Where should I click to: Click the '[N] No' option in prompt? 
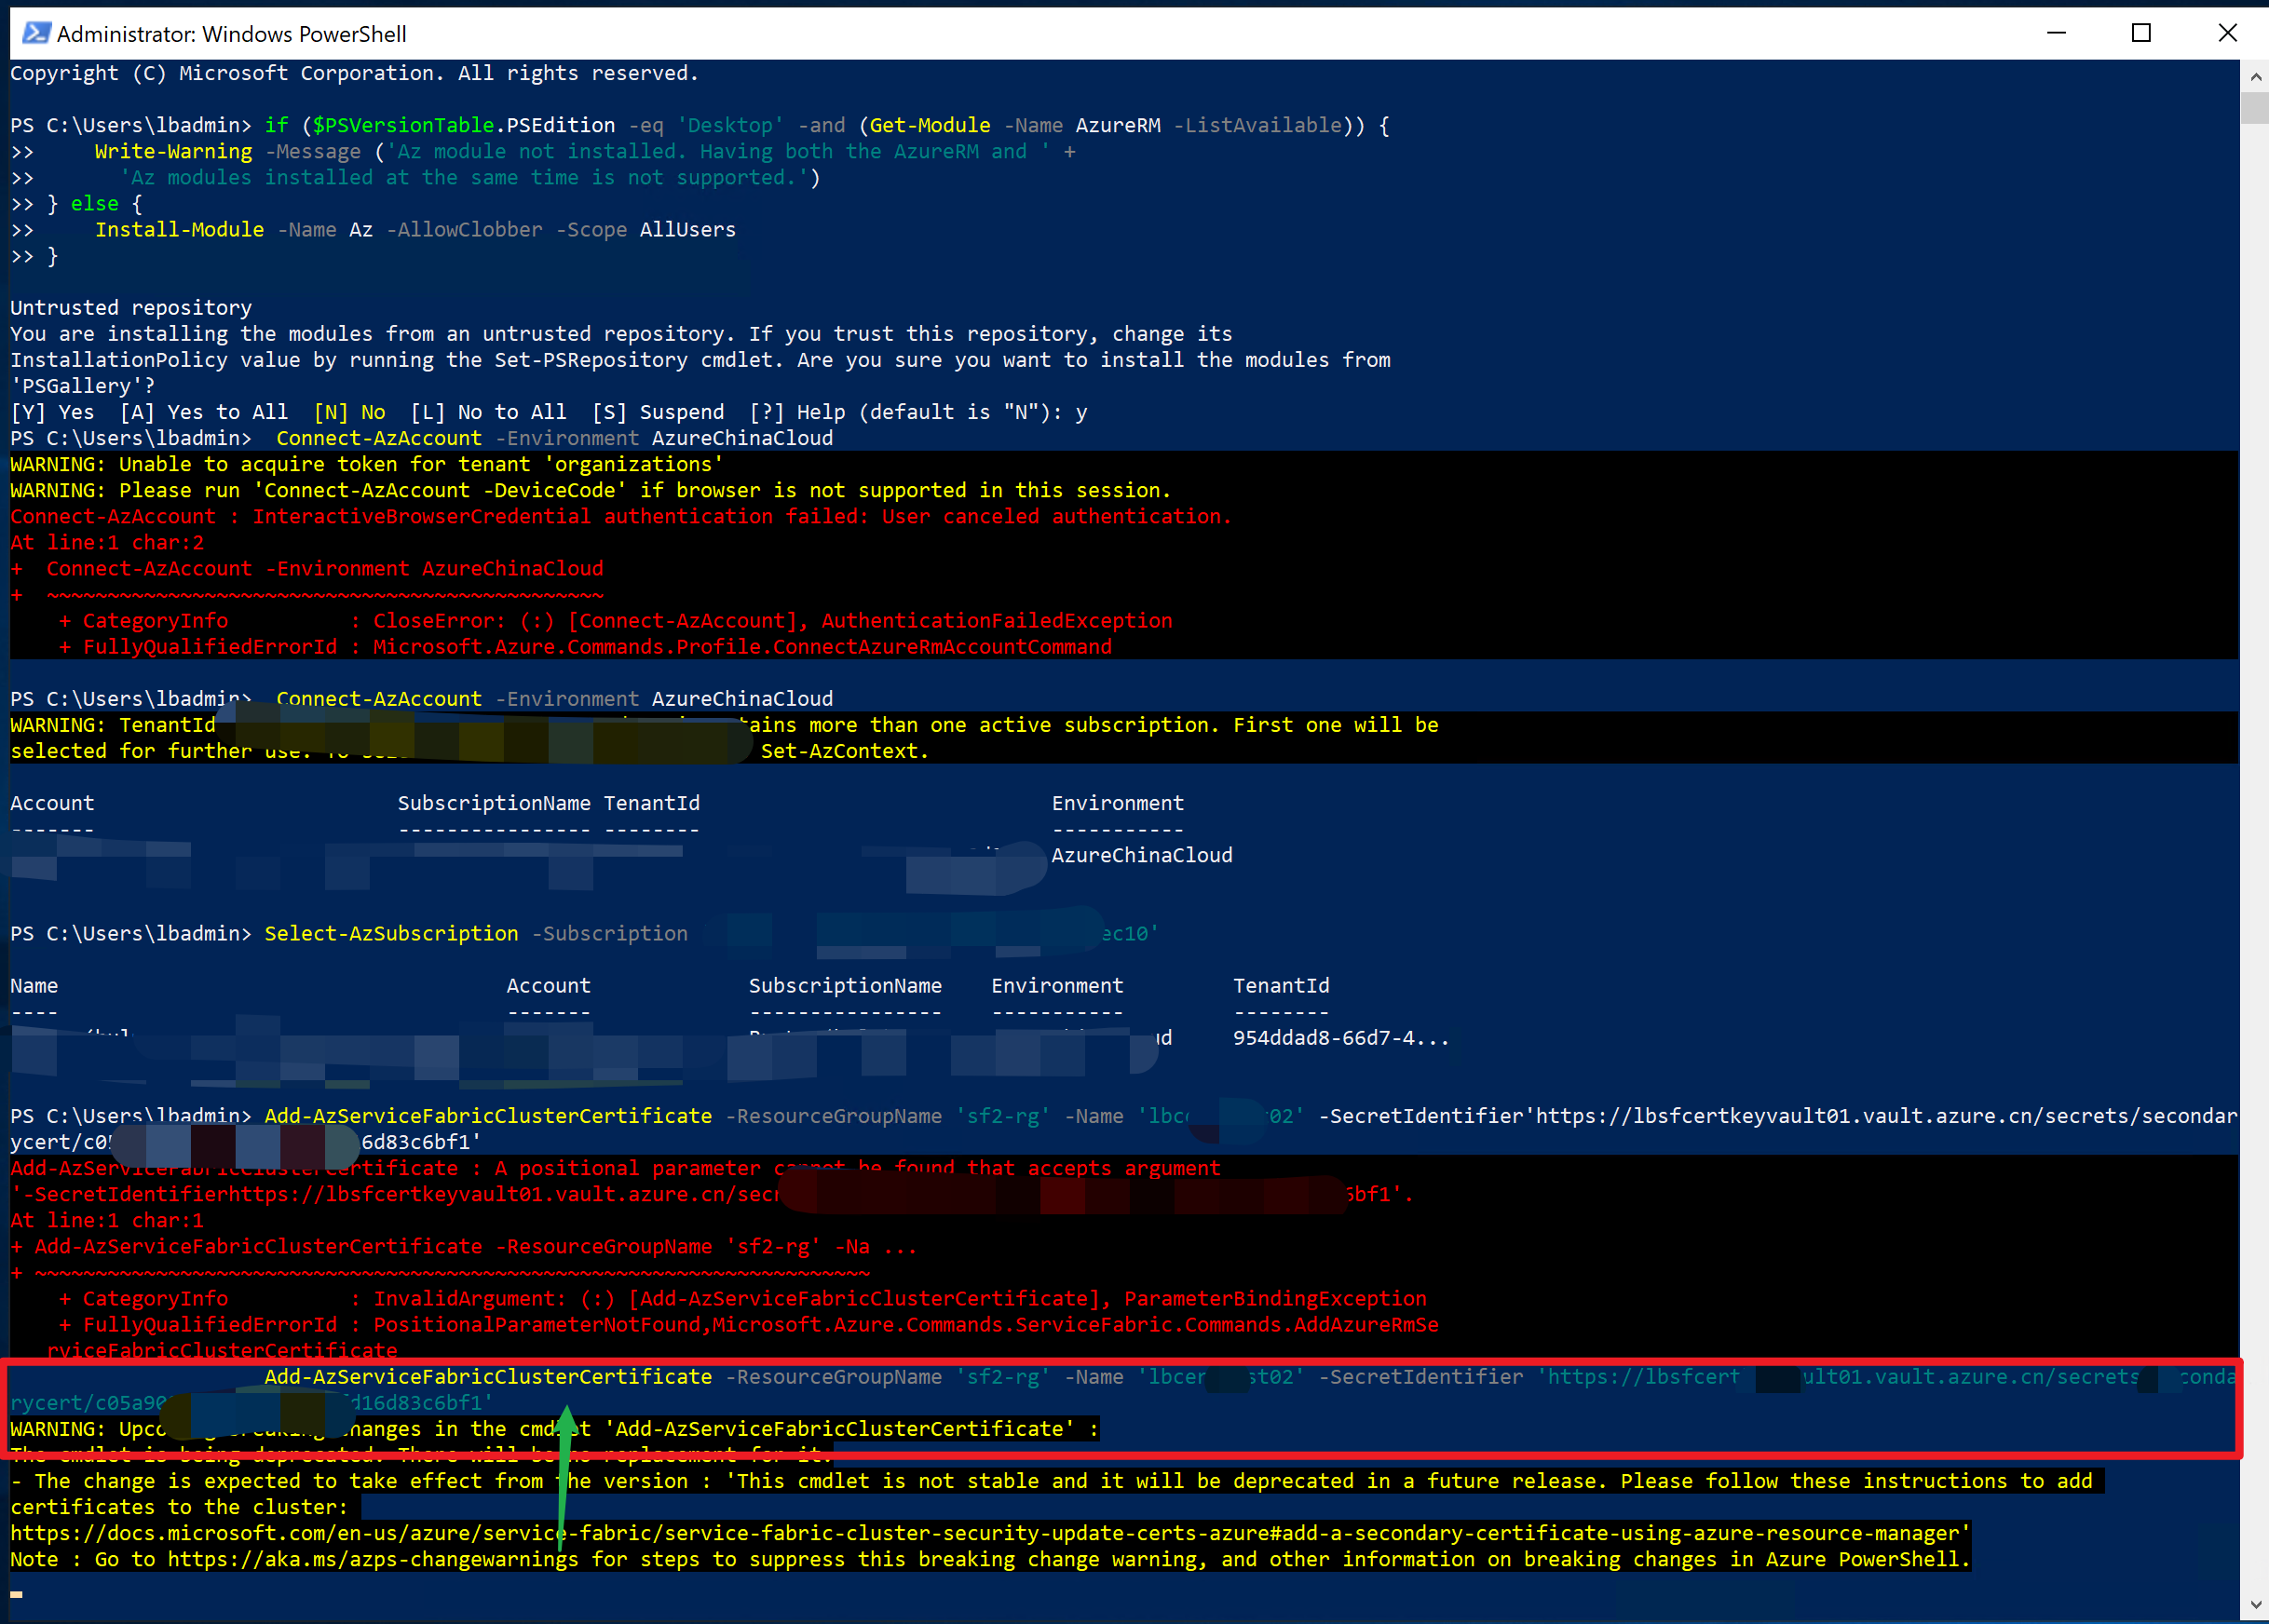point(349,412)
